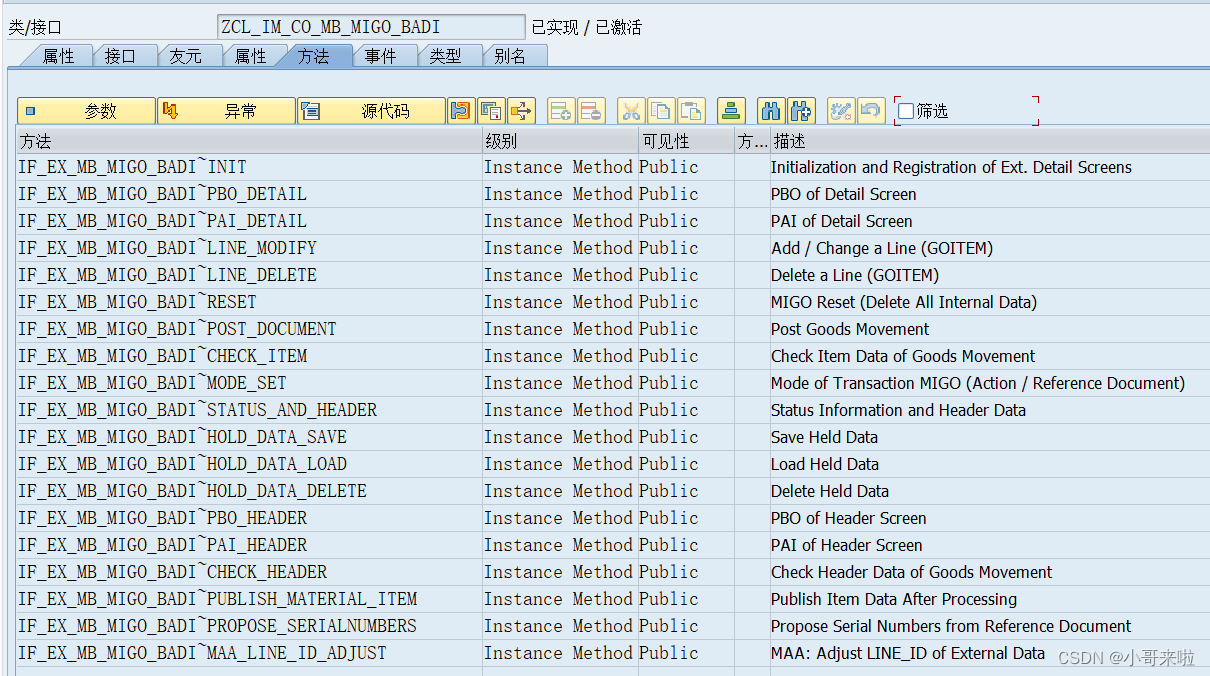This screenshot has height=676, width=1210.
Task: Select method IF_EX_MB_MIGO_BADI~CHECK_HEADER
Action: coord(172,572)
